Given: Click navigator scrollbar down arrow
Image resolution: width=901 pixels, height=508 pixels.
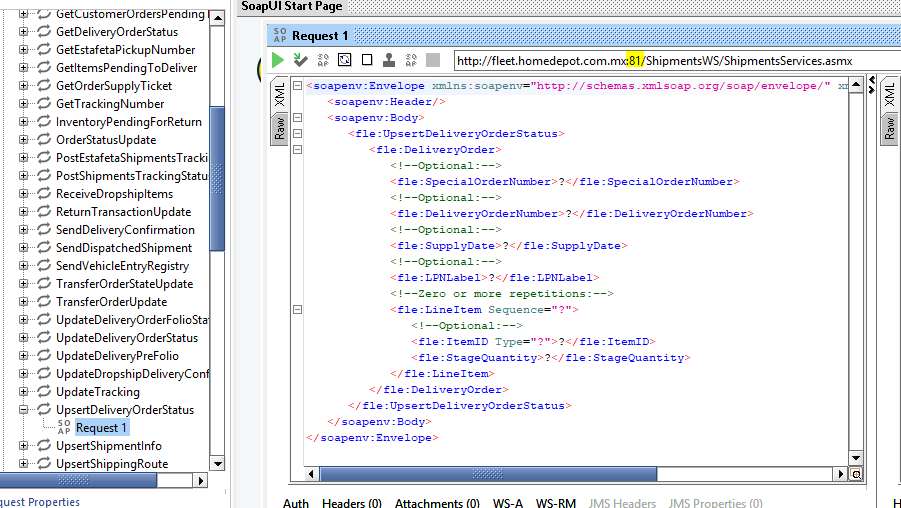Looking at the screenshot, I should pos(217,463).
